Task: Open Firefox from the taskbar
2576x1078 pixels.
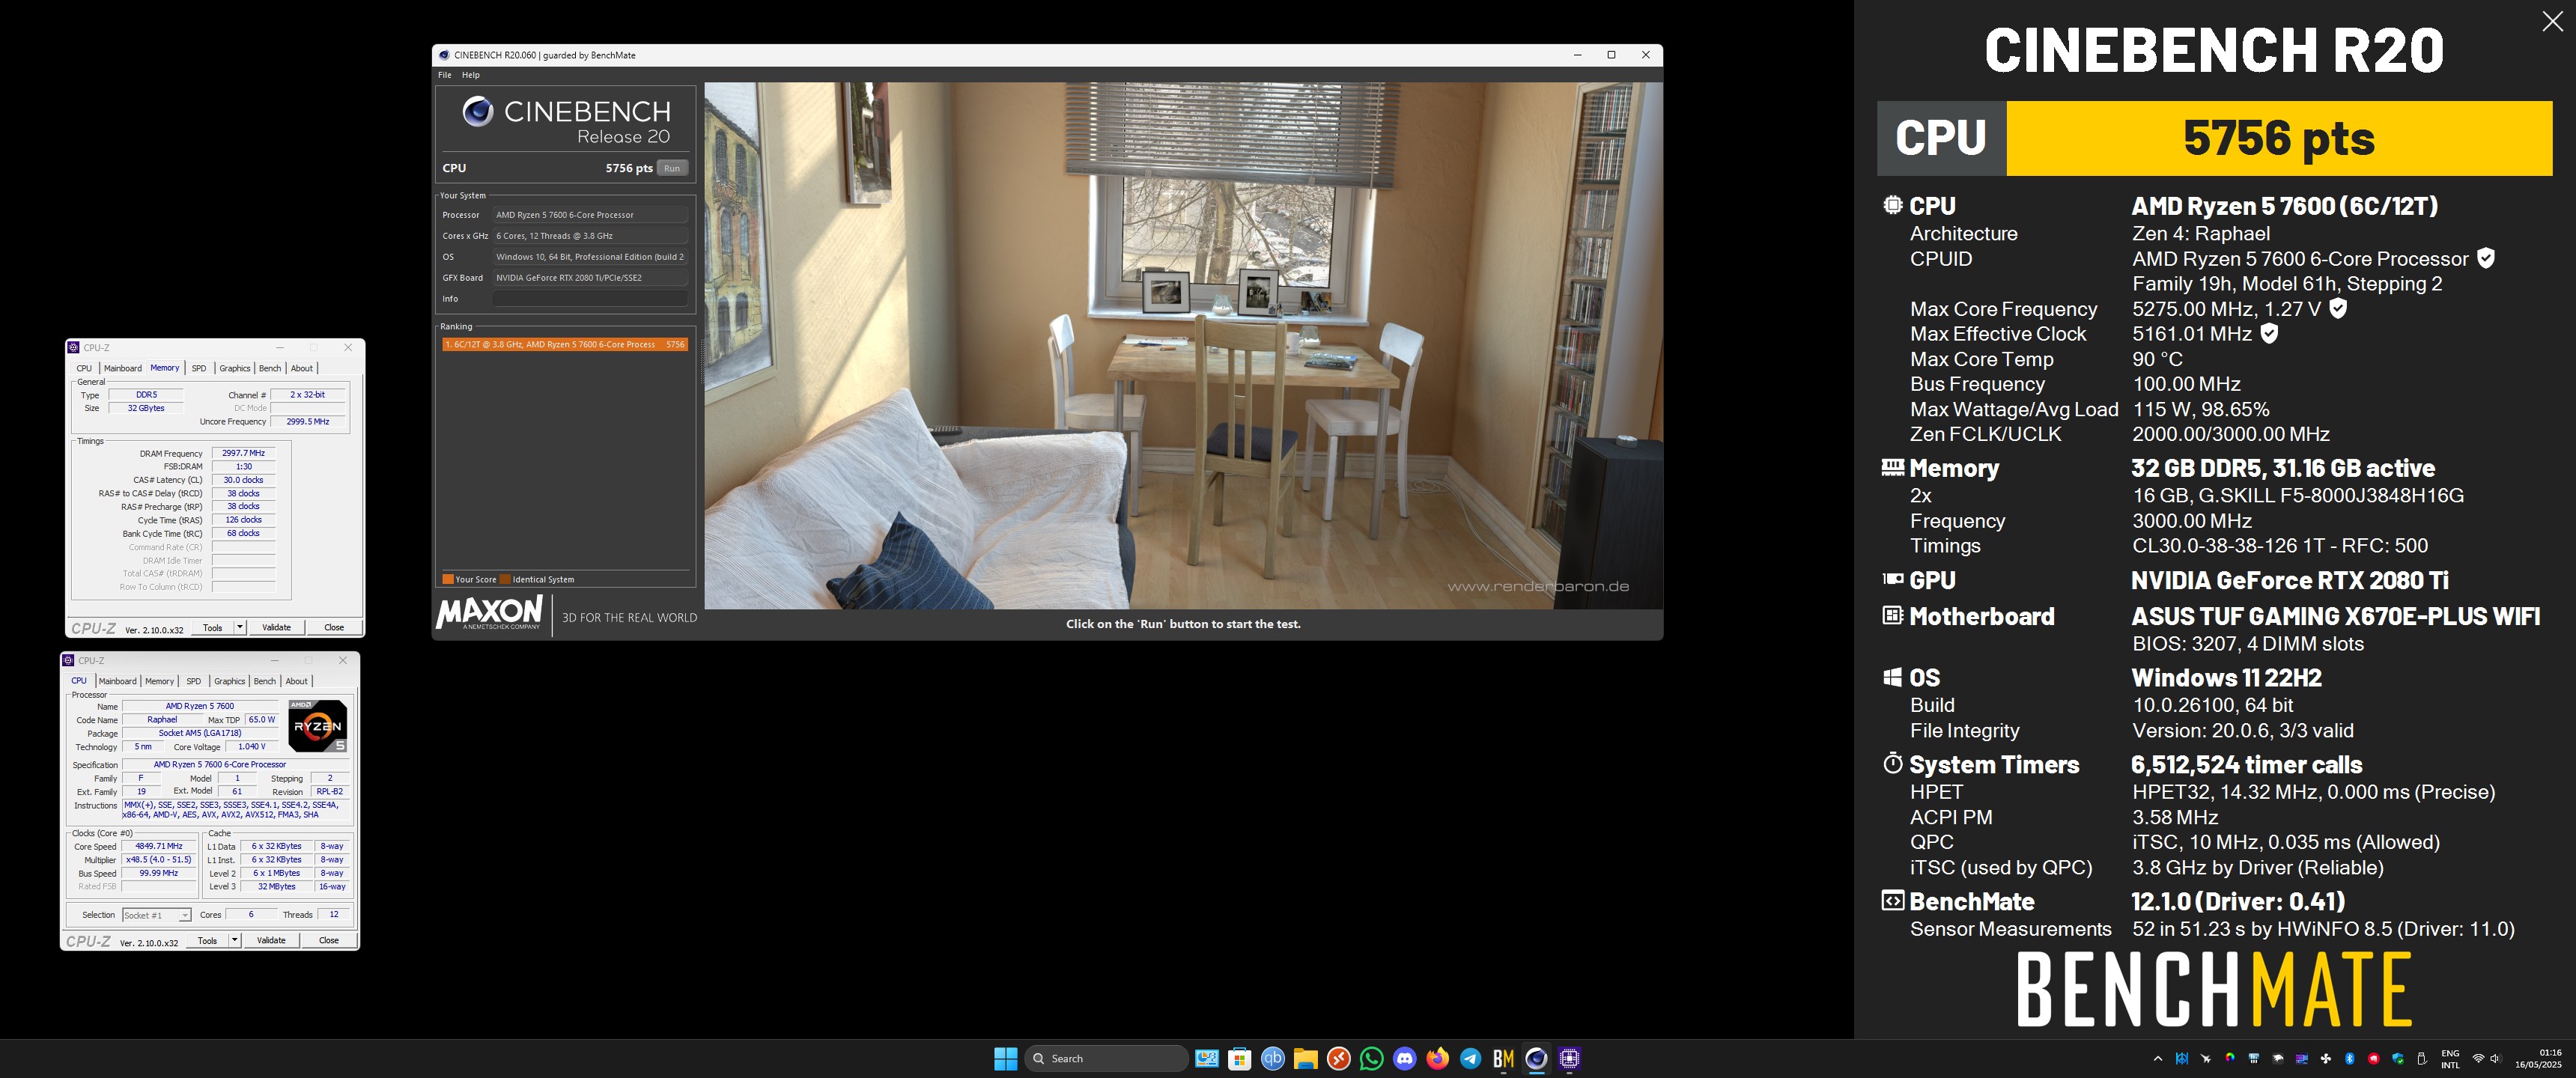Action: point(1437,1058)
